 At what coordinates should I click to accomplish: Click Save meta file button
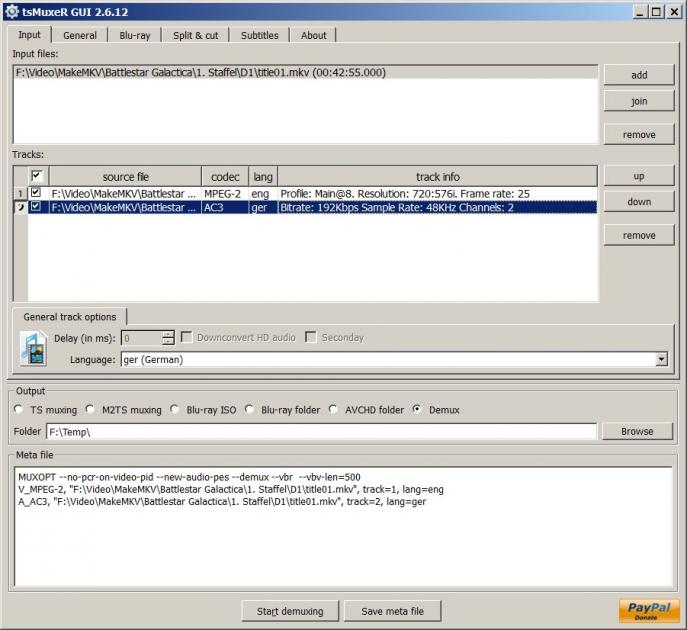click(x=392, y=611)
